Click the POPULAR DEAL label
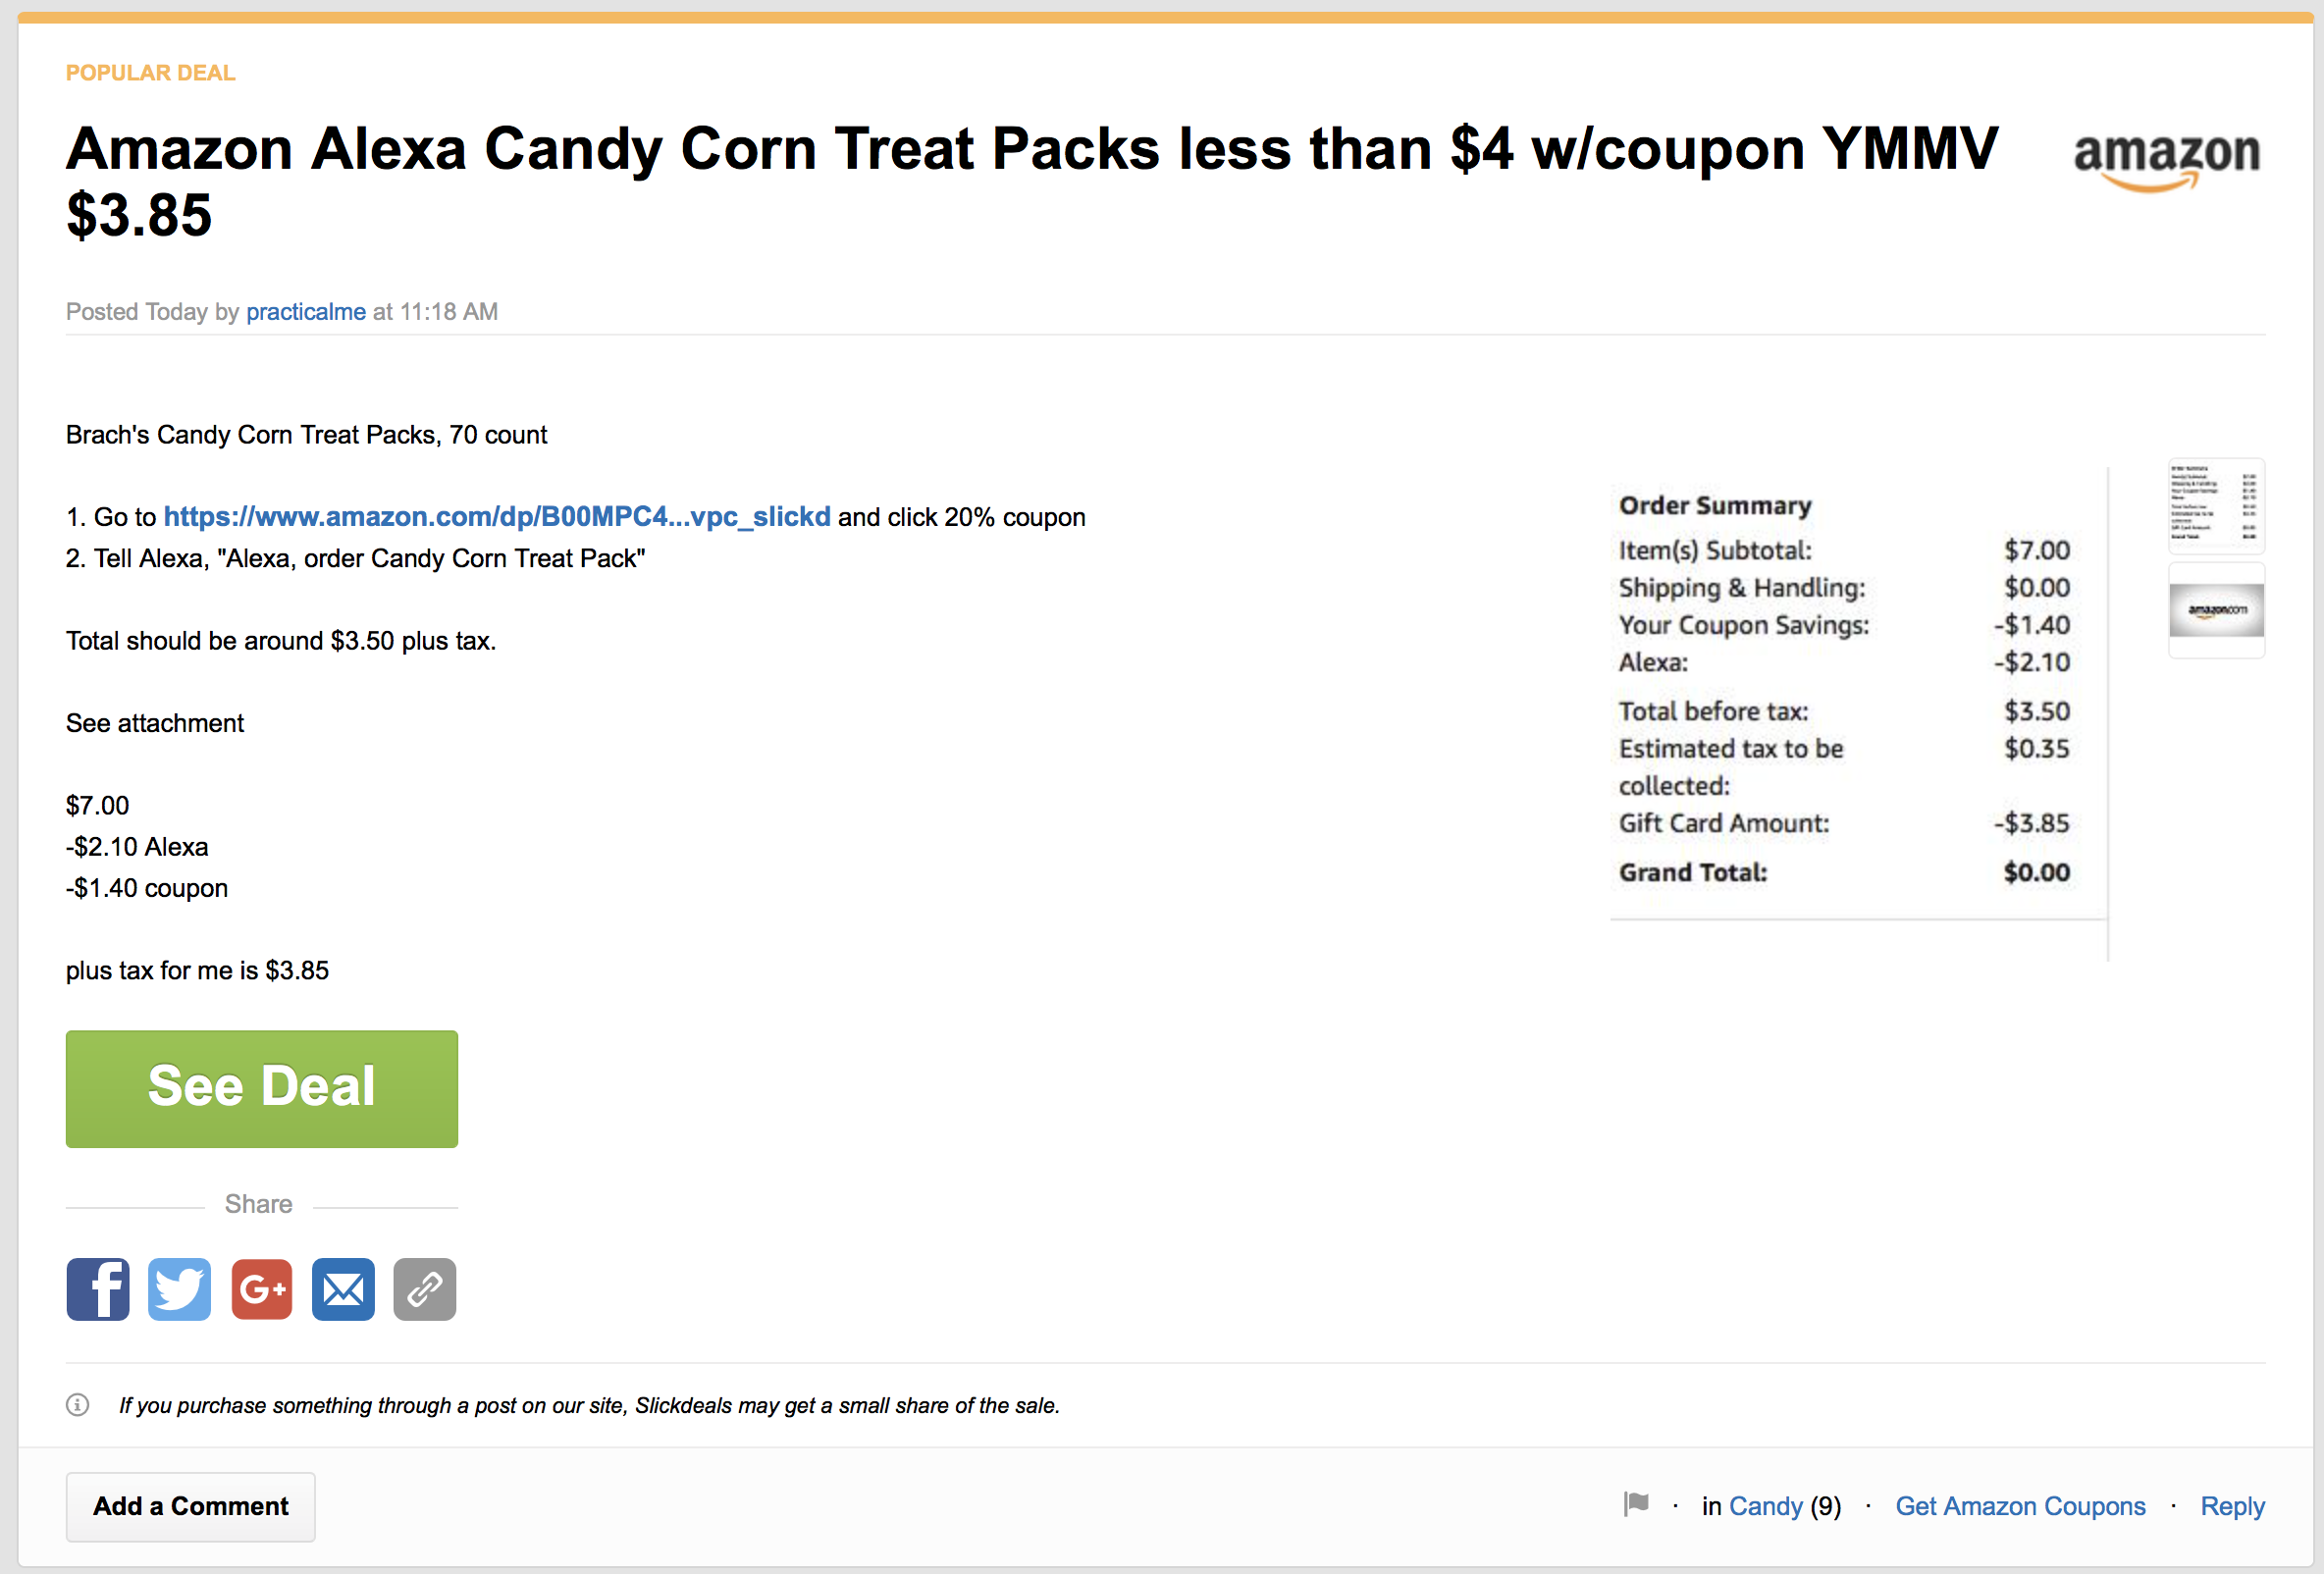The image size is (2324, 1574). (150, 72)
